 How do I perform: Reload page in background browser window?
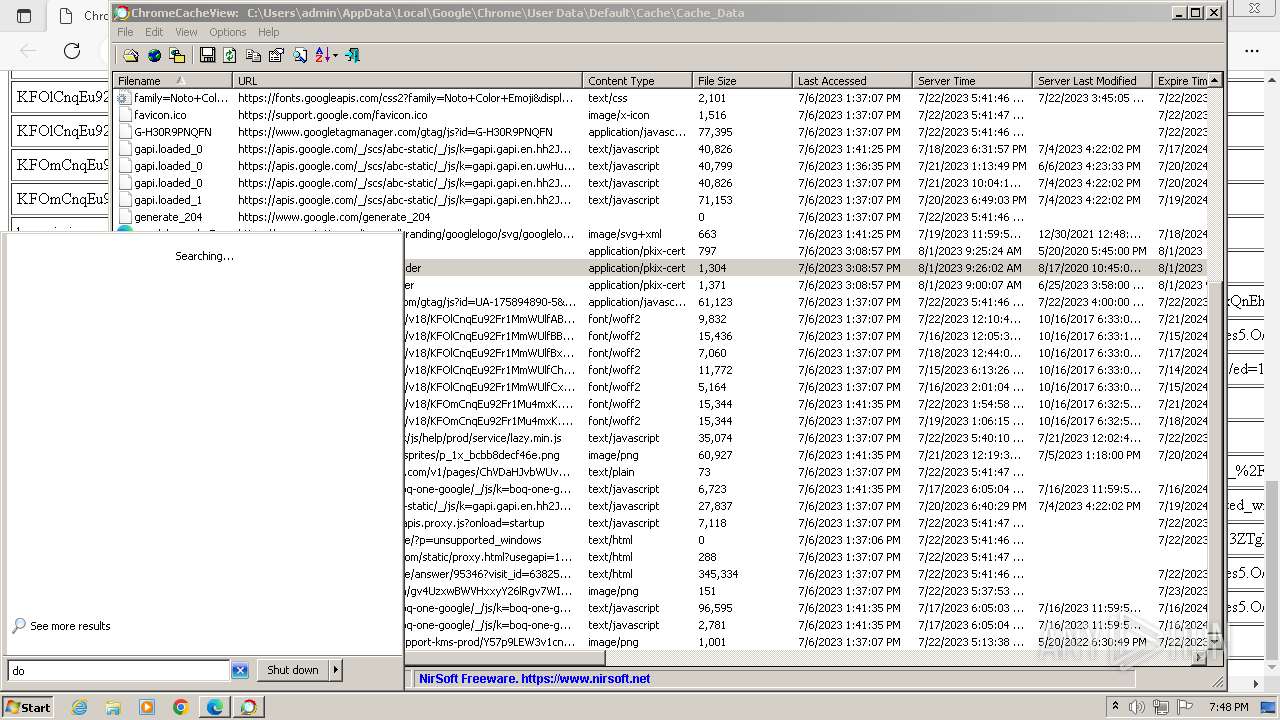tap(72, 50)
